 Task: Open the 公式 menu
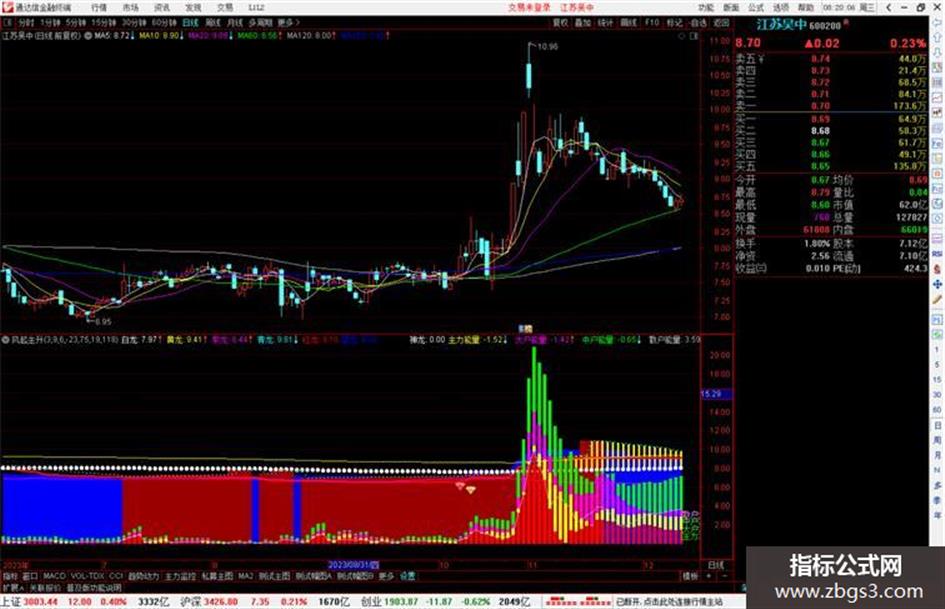756,8
